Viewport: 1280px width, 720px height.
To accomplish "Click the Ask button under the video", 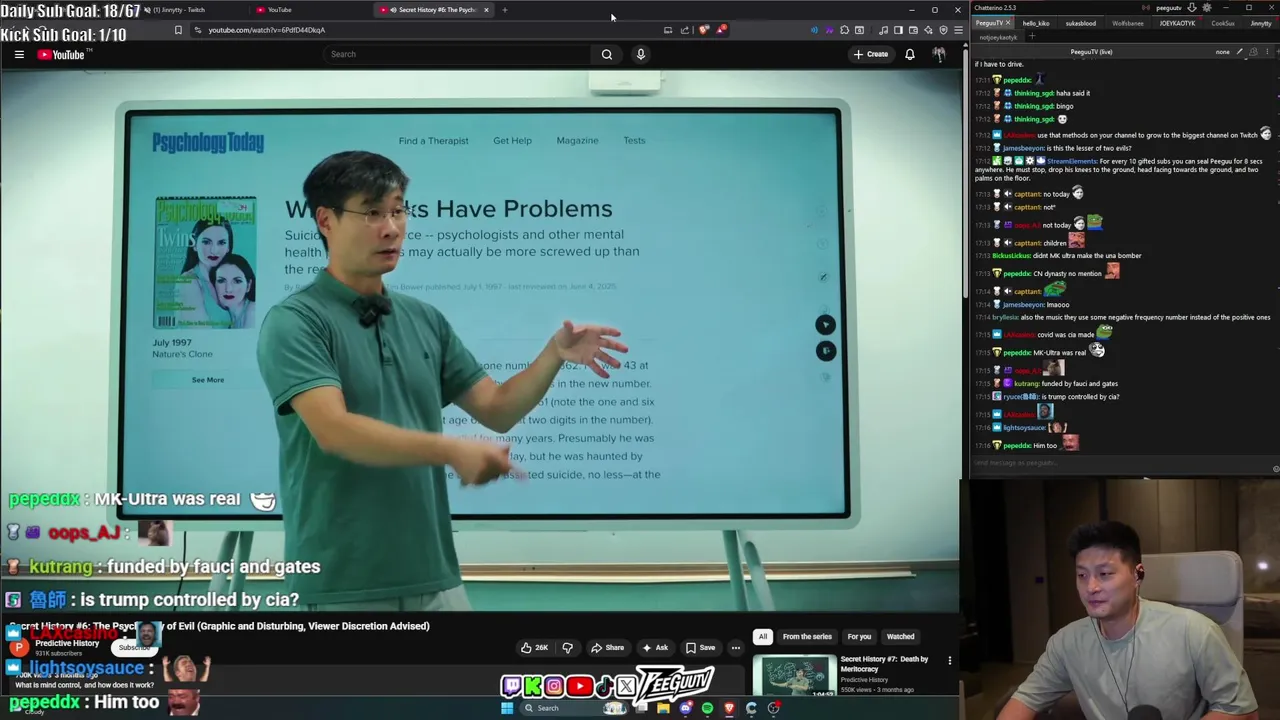I will coord(655,647).
